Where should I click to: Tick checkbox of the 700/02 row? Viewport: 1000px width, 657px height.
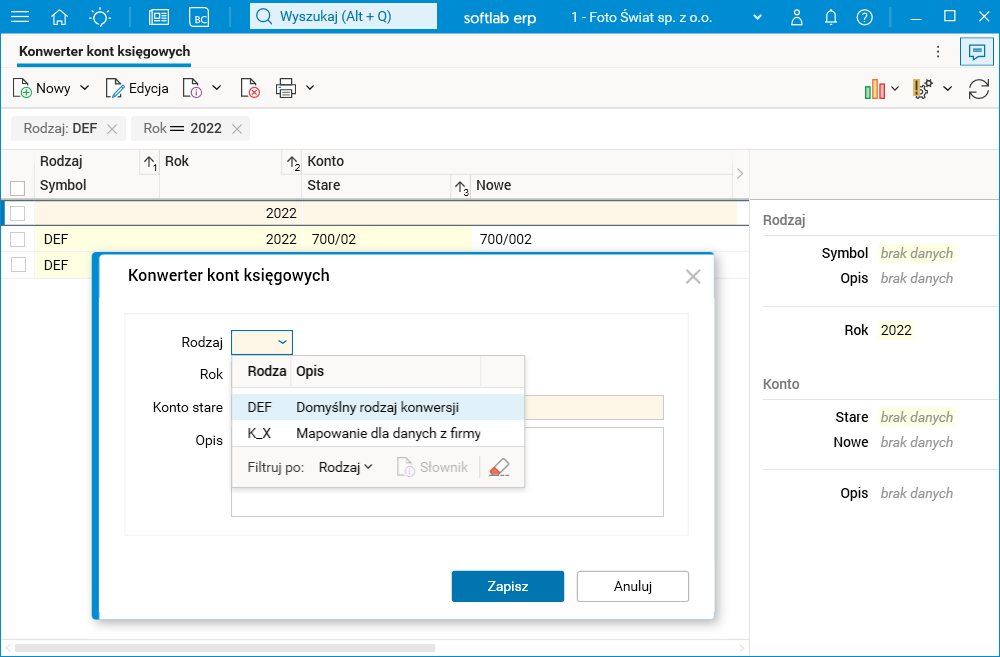click(x=18, y=239)
